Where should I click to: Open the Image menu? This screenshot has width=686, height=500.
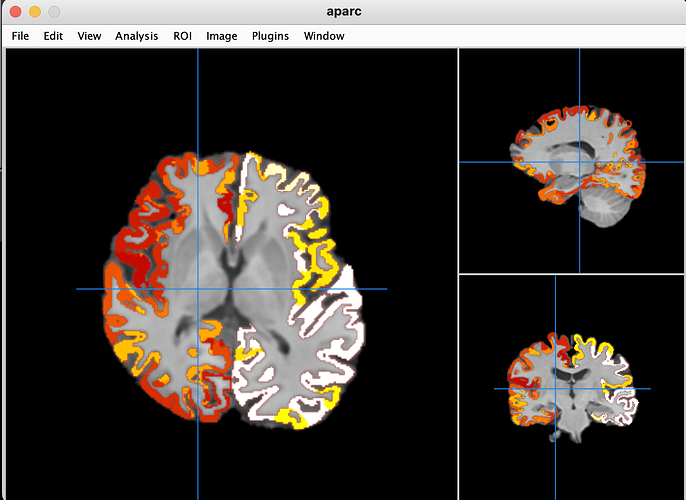pyautogui.click(x=221, y=36)
